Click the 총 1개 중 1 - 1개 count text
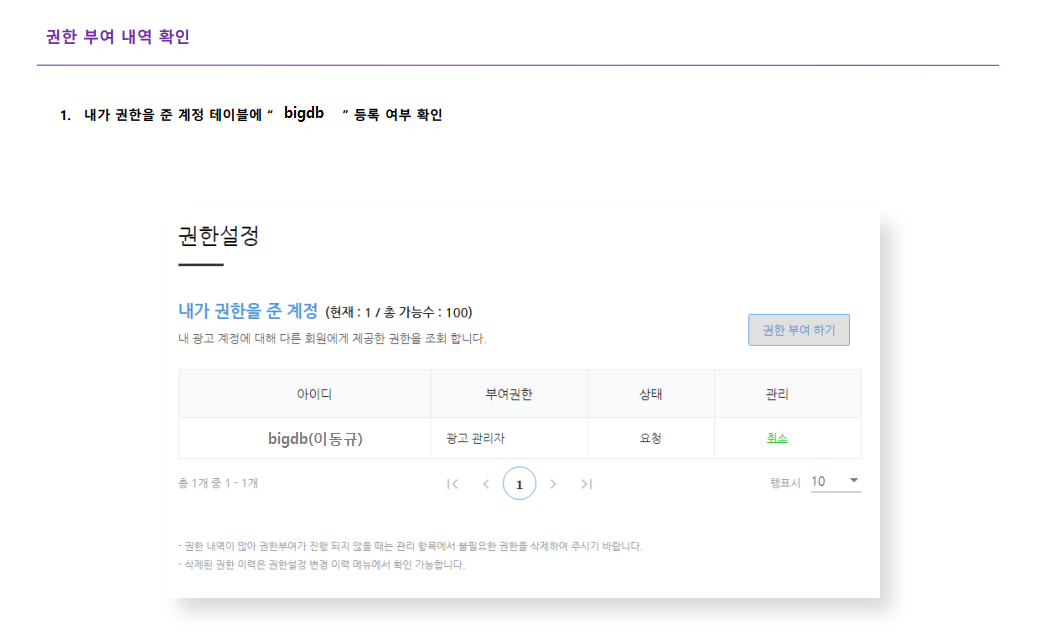Image resolution: width=1038 pixels, height=641 pixels. click(218, 483)
